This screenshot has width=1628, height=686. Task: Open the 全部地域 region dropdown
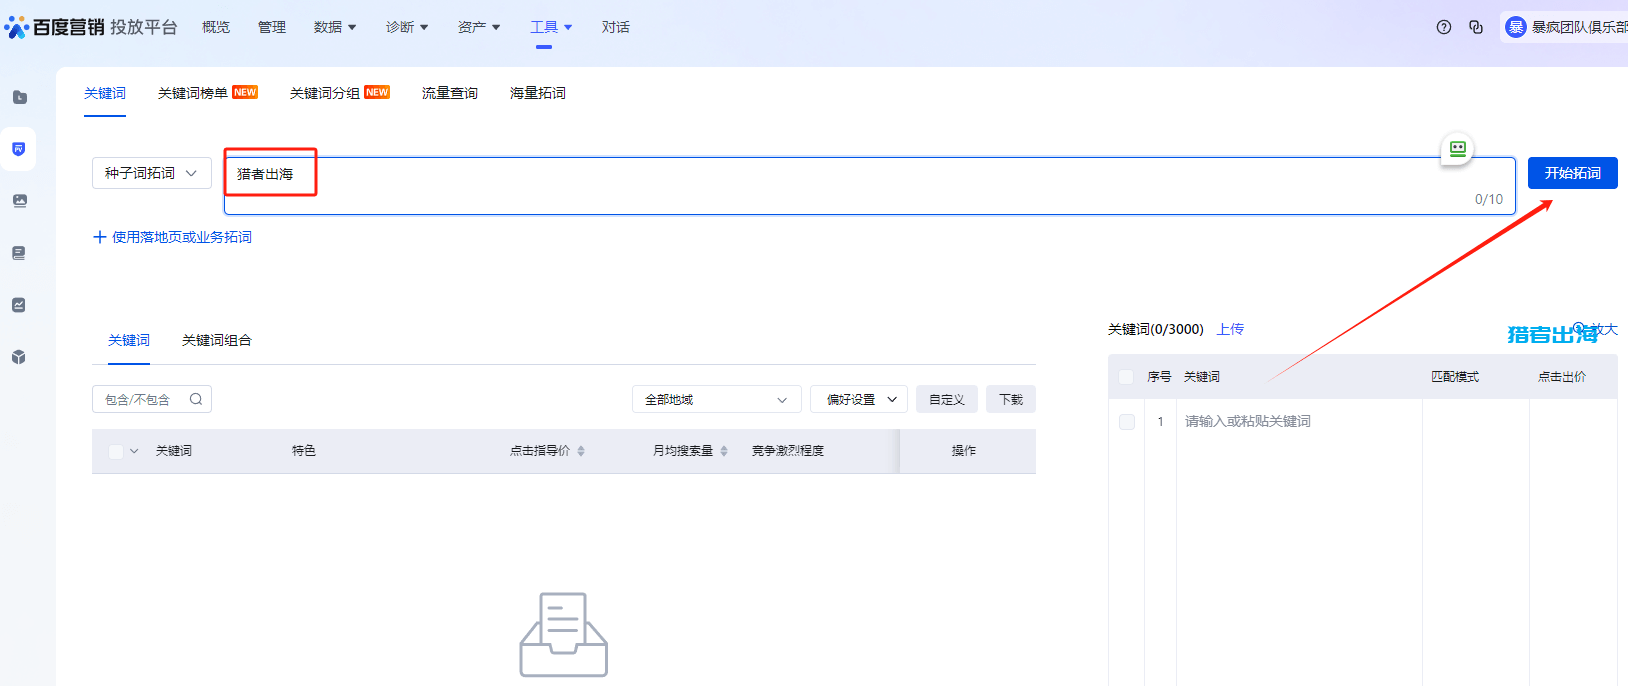[x=717, y=399]
